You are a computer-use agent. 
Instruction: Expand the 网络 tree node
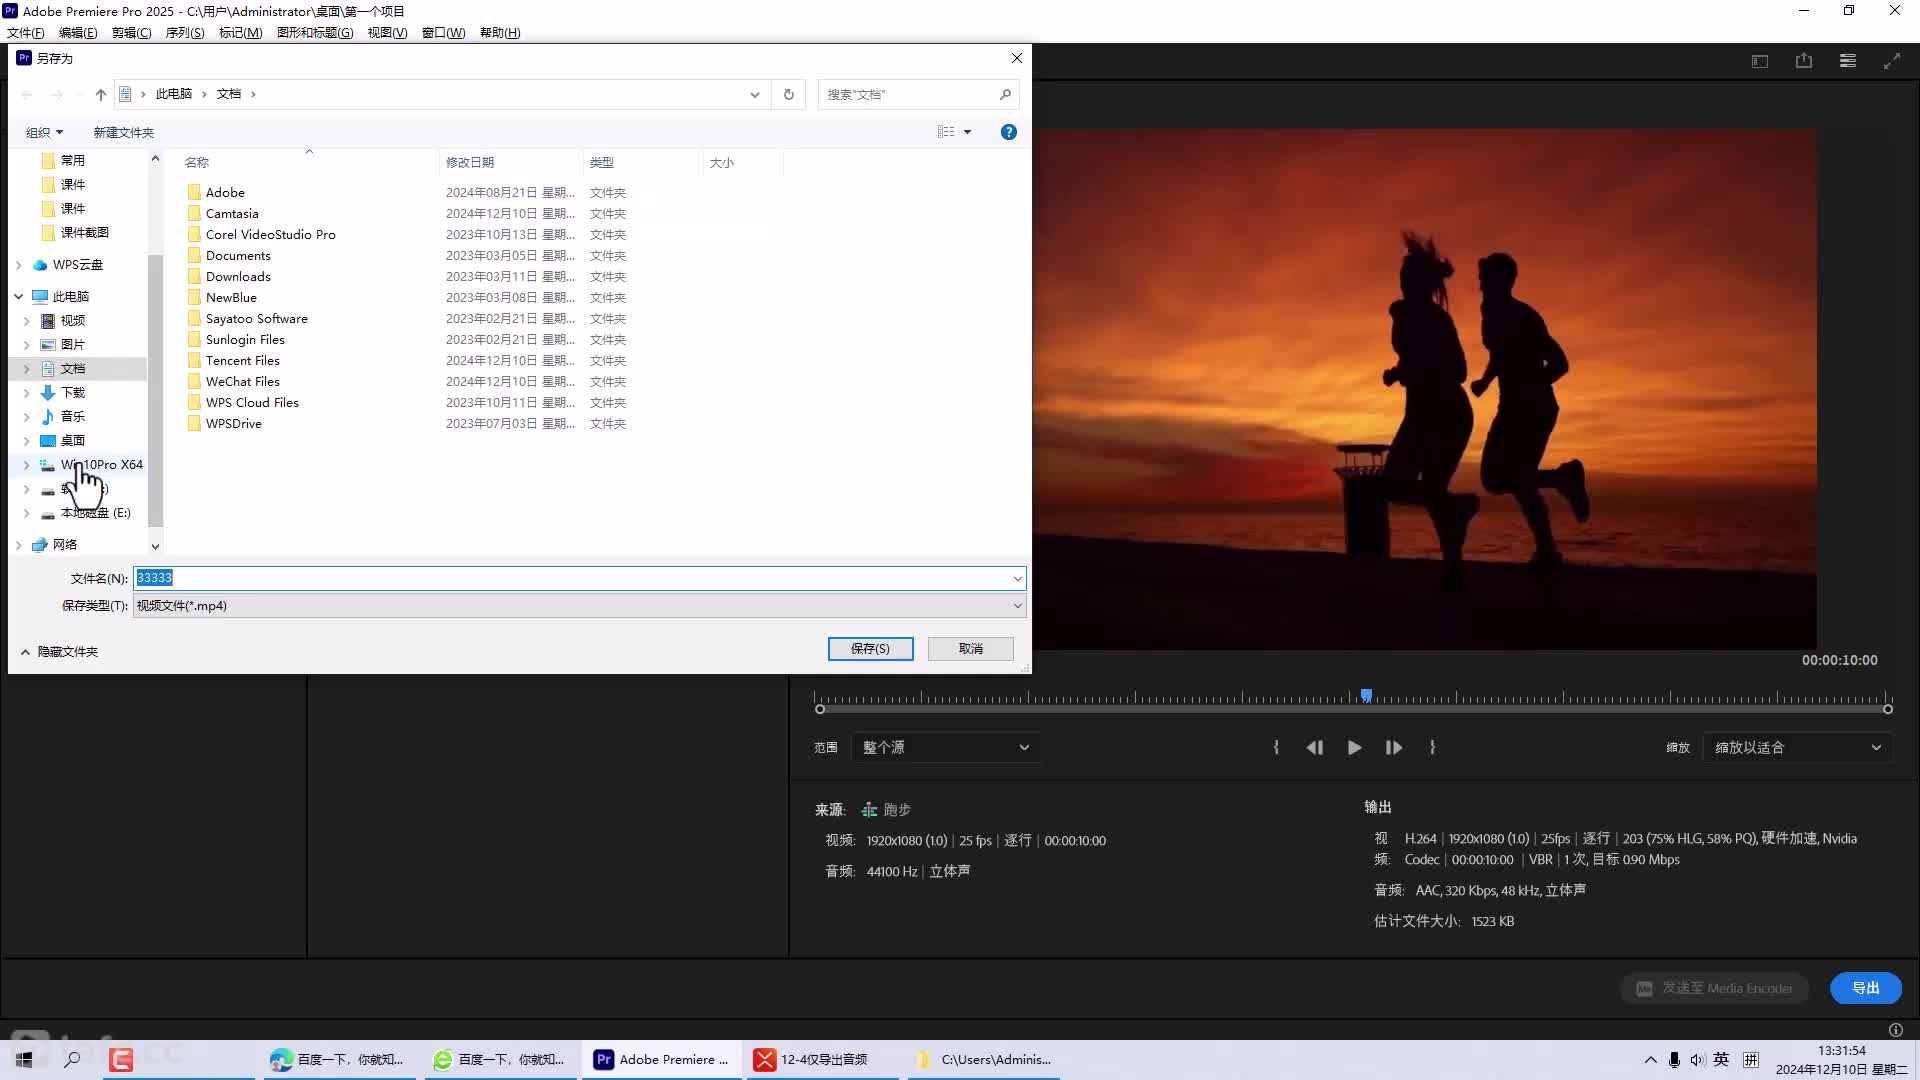(x=19, y=545)
